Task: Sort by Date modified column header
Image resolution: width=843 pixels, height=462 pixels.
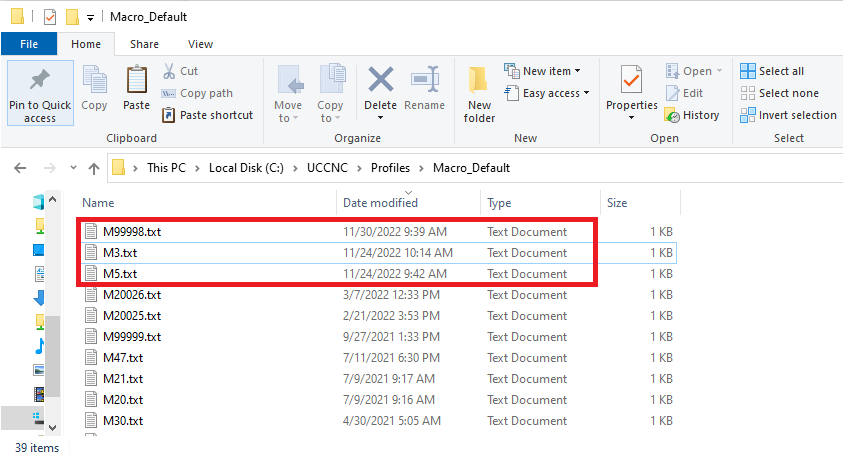Action: [380, 203]
